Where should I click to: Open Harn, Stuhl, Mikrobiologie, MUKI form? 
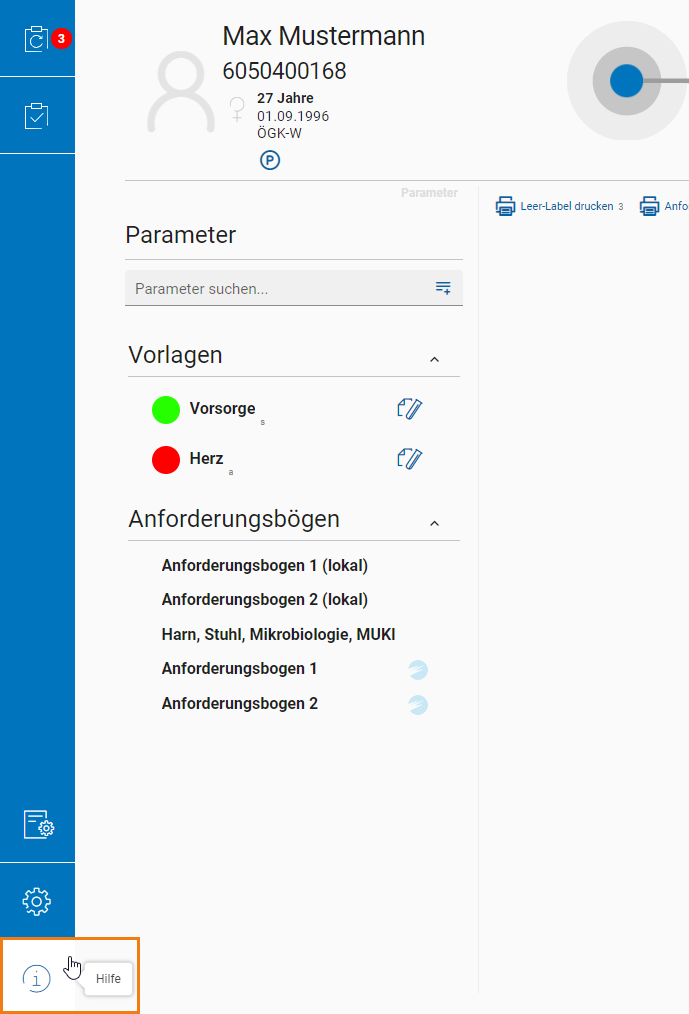tap(278, 634)
